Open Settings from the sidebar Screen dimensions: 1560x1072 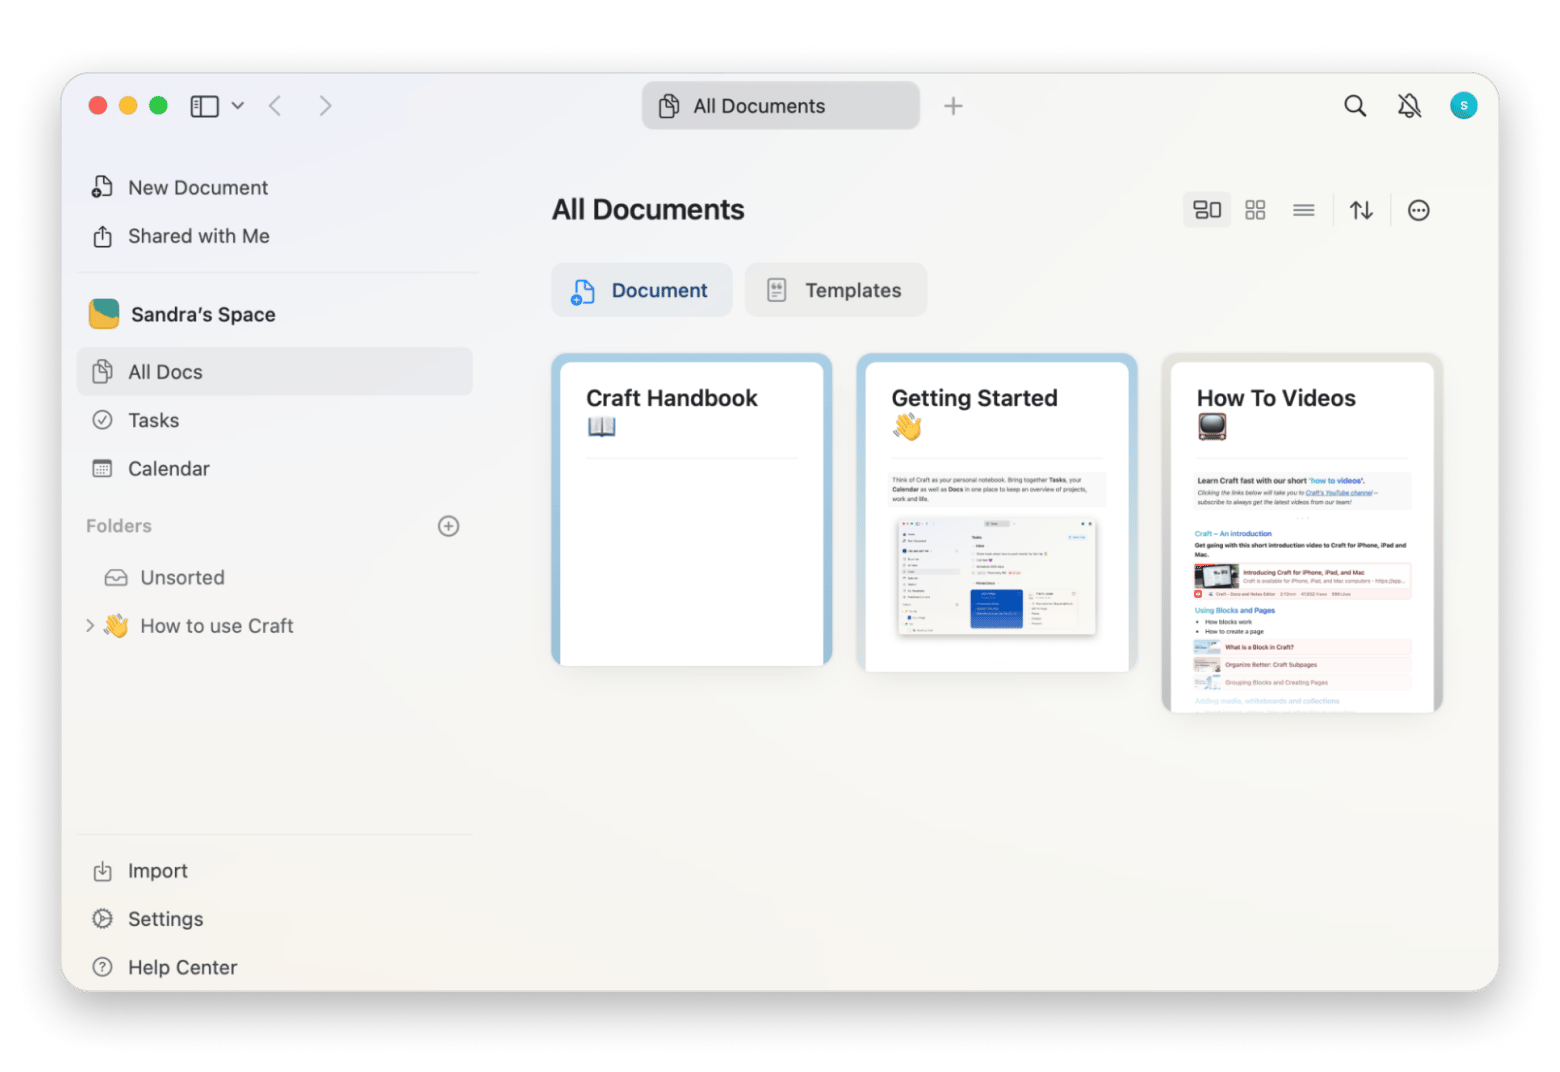click(x=165, y=918)
